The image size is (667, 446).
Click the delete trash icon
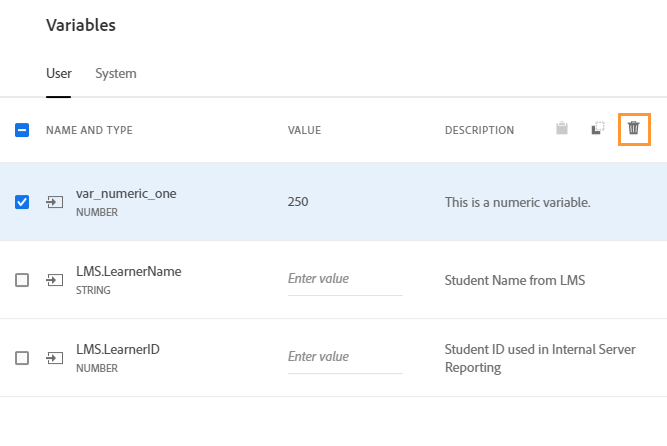[633, 129]
